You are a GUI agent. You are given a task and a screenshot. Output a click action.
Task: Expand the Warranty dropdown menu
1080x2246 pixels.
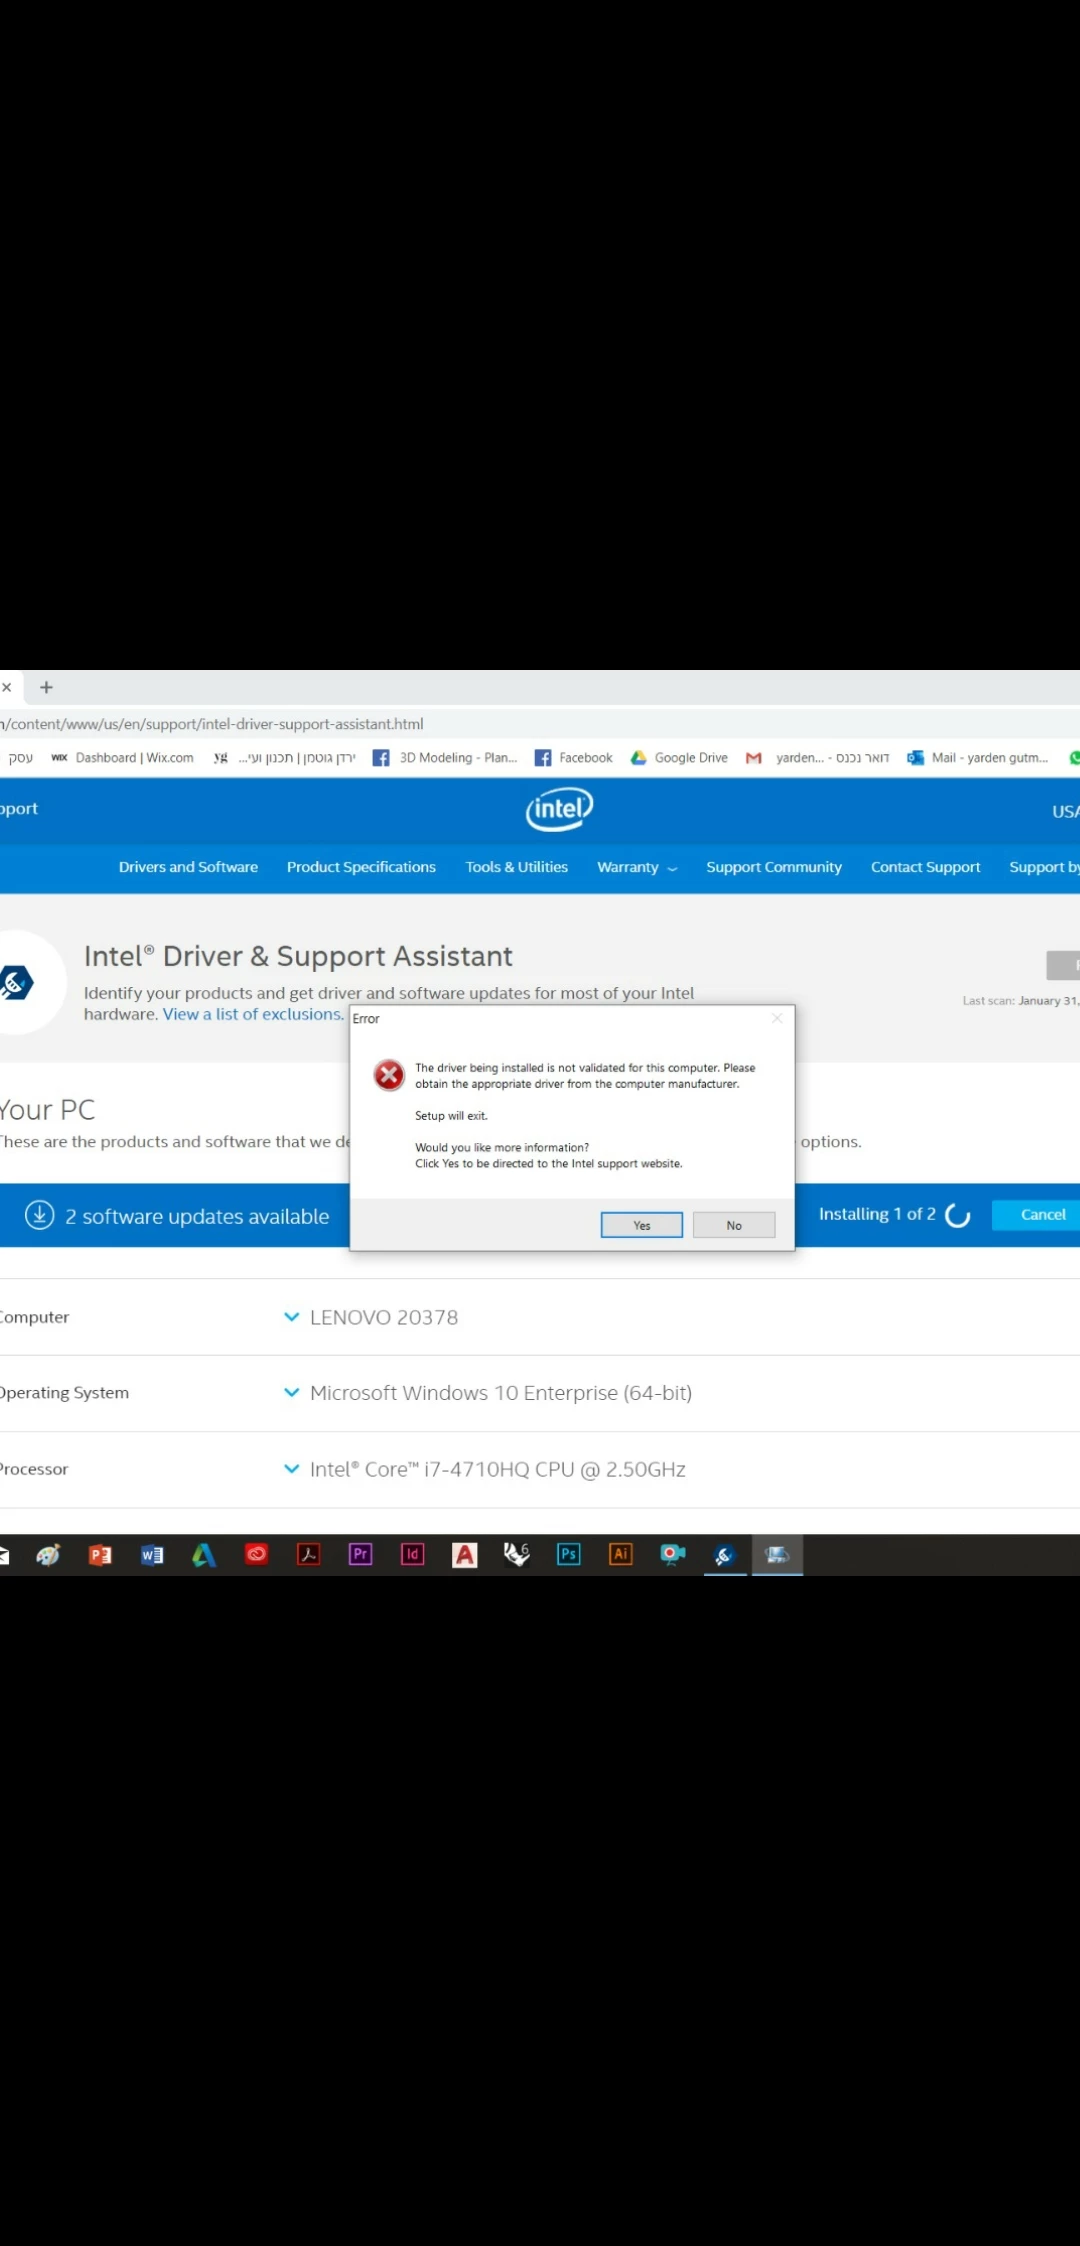(x=637, y=867)
